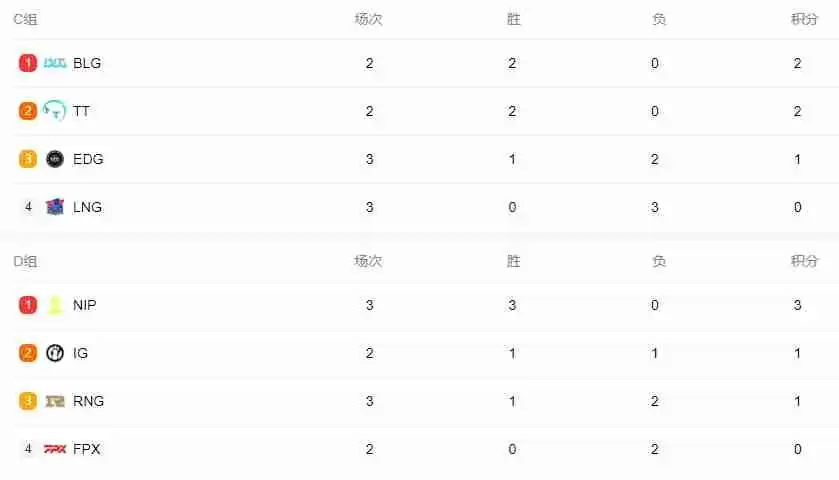Viewport: 839px width, 480px height.
Task: Click the IG team logo
Action: tap(55, 353)
